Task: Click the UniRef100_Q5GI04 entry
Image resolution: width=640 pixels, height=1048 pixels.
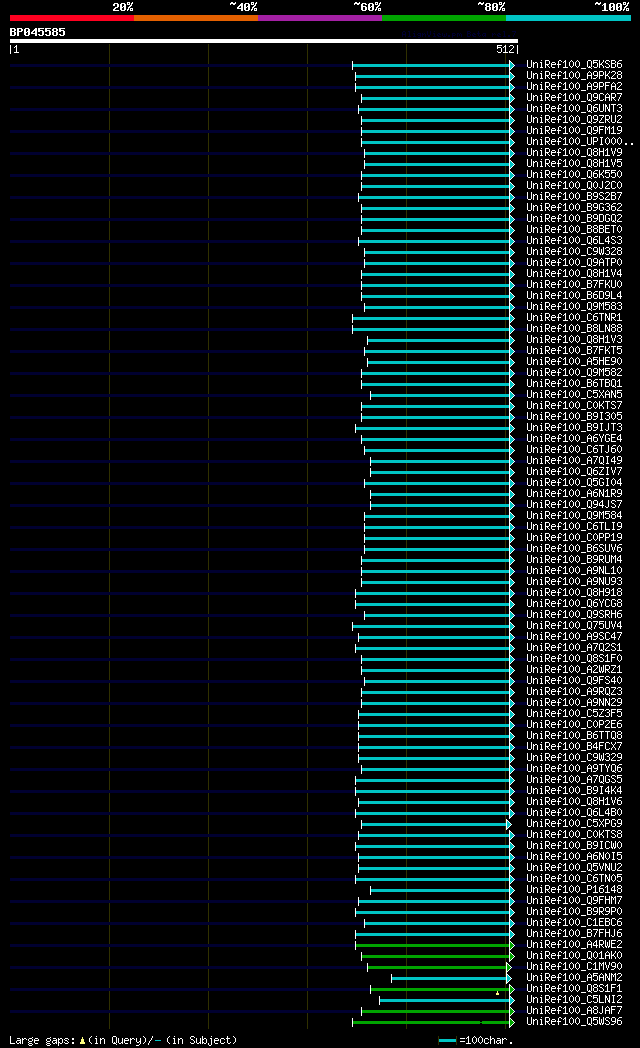Action: click(x=574, y=483)
